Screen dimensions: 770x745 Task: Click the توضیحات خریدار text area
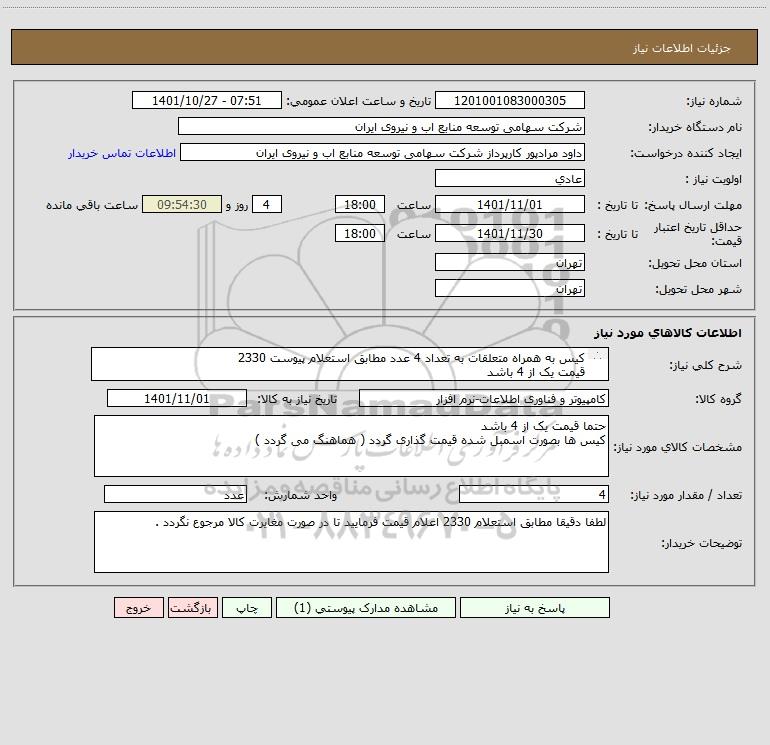click(x=351, y=542)
